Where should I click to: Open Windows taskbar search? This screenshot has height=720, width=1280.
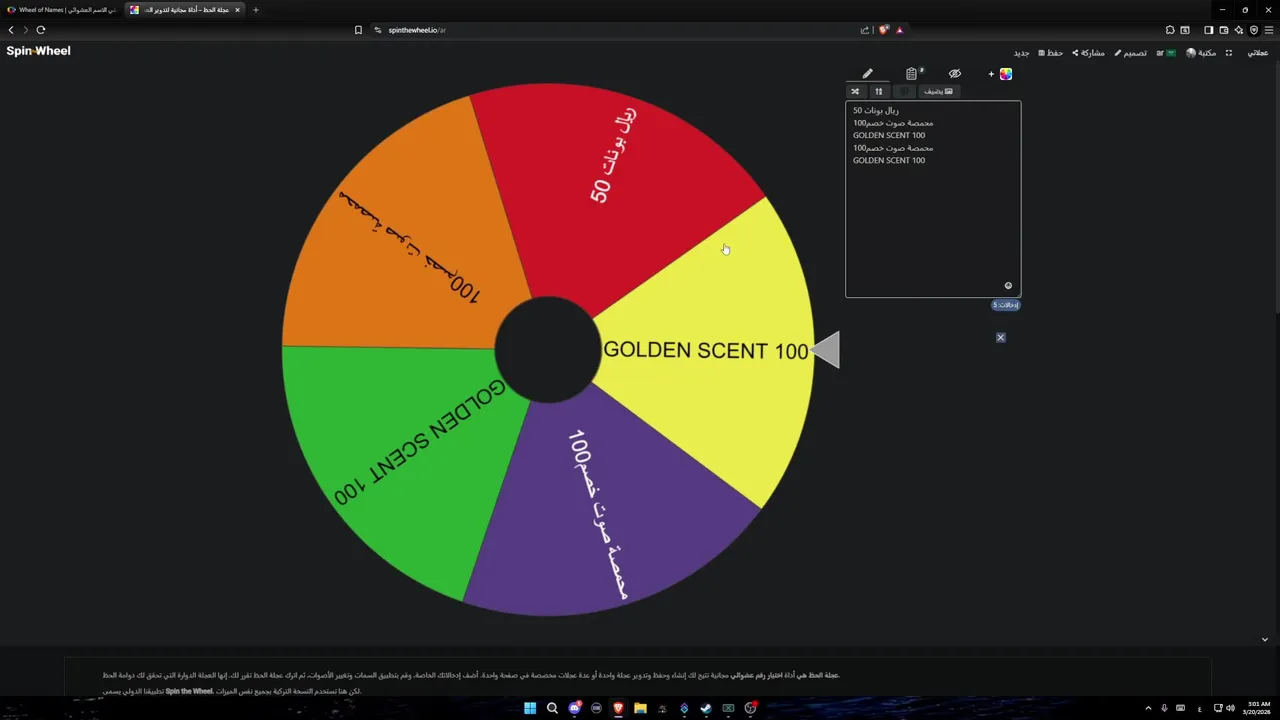tap(552, 709)
